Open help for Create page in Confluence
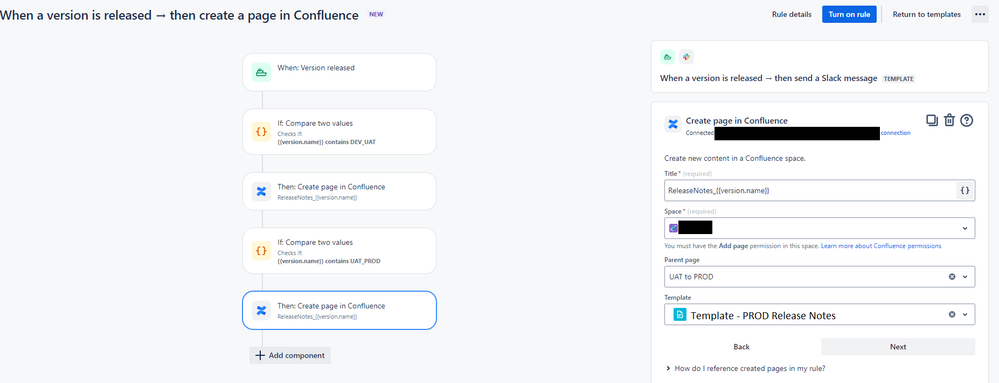Viewport: 999px width, 383px height. (x=967, y=120)
